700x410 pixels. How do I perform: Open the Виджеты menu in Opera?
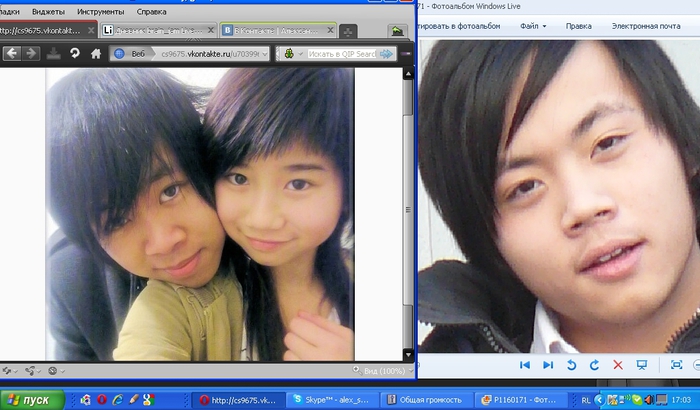(x=48, y=12)
